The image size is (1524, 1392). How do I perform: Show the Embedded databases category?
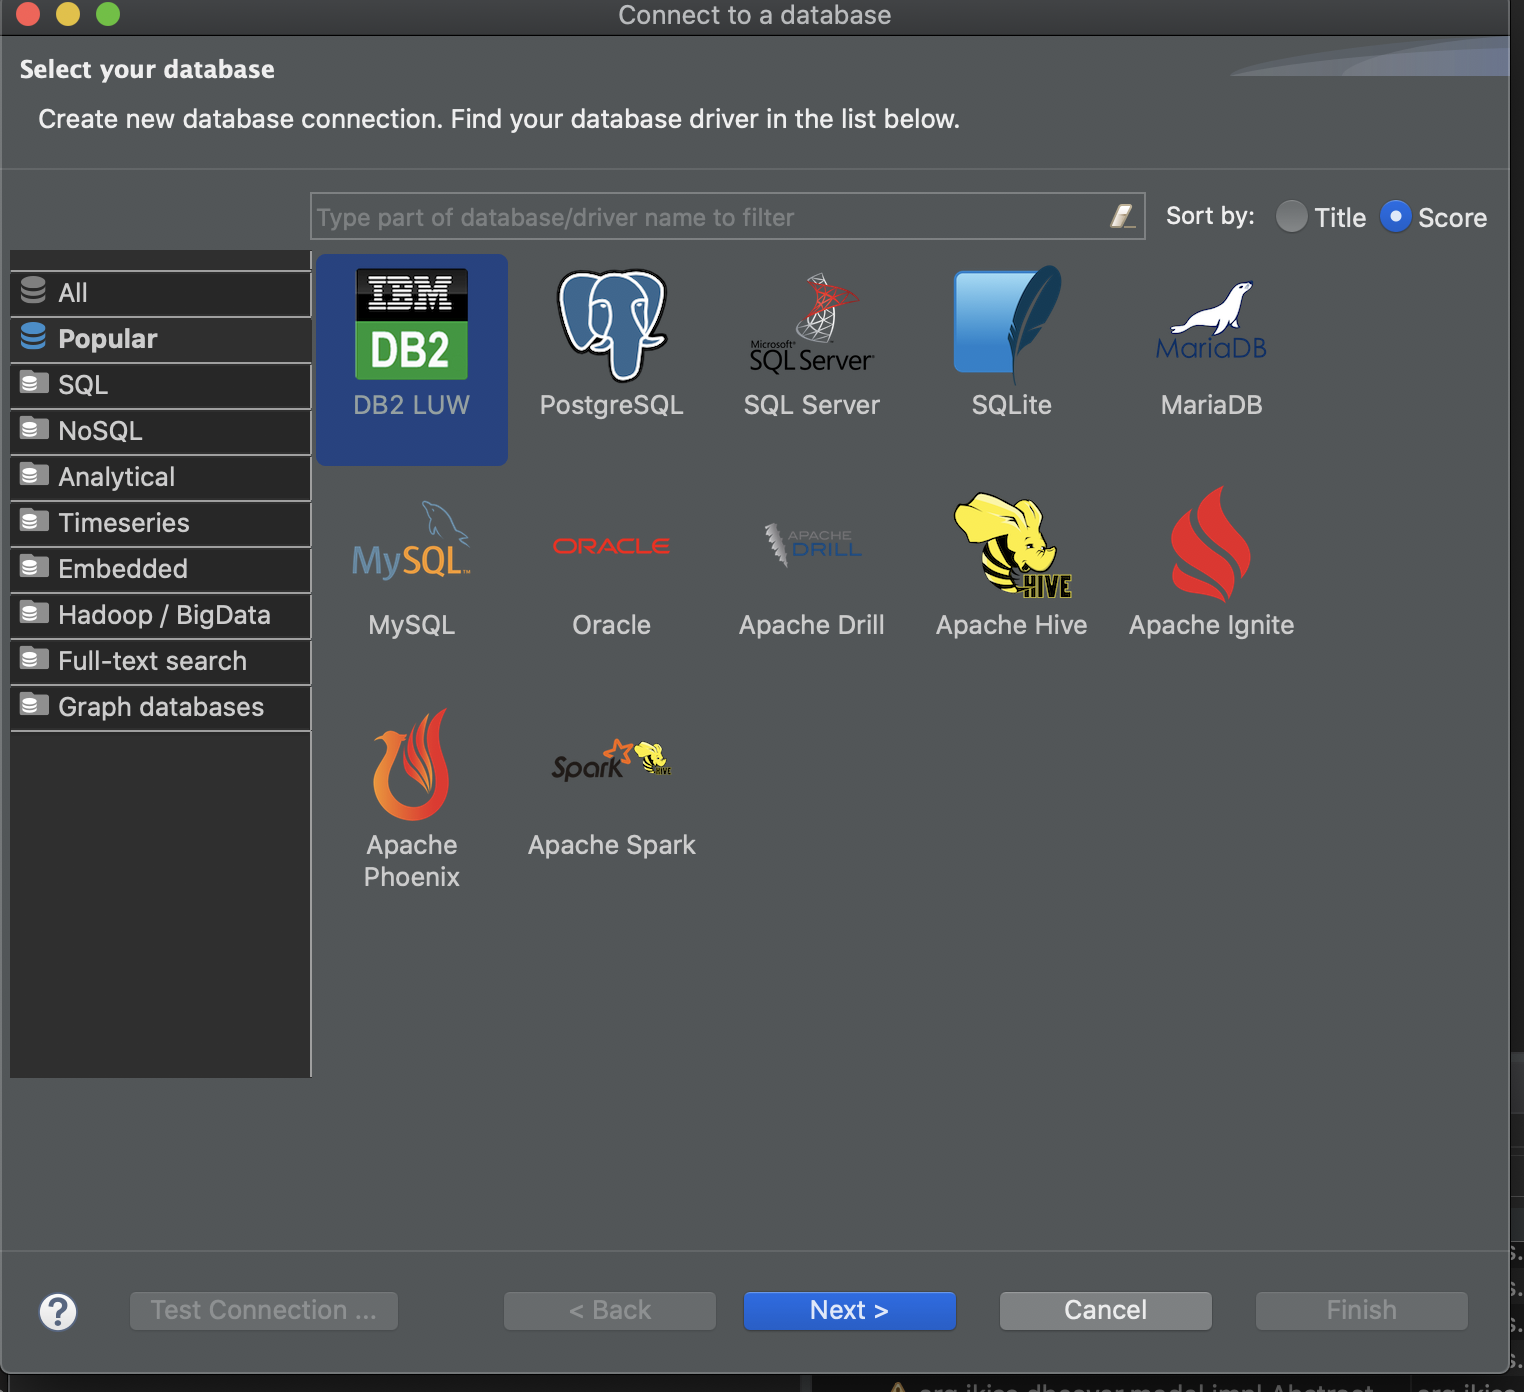(160, 569)
